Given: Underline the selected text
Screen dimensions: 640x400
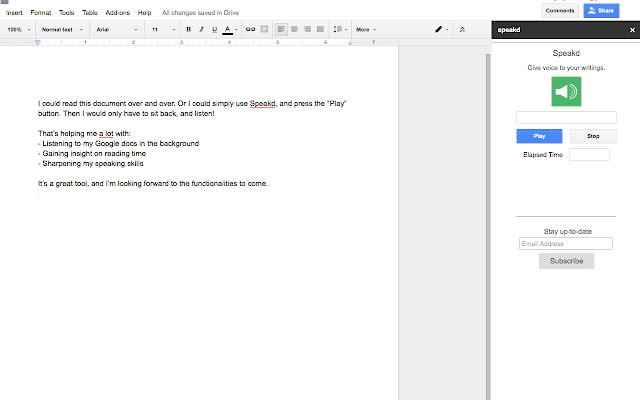Looking at the screenshot, I should [x=214, y=30].
